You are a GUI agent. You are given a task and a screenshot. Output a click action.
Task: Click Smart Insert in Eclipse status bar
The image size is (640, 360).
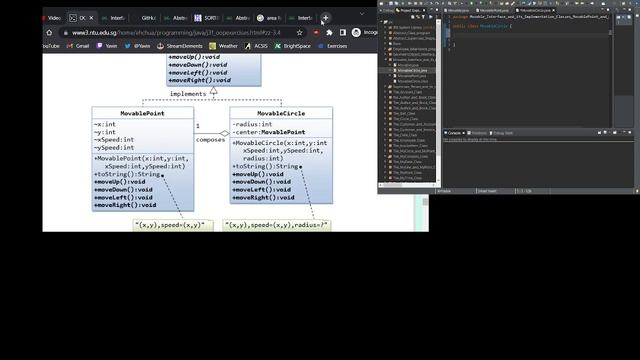tap(487, 191)
